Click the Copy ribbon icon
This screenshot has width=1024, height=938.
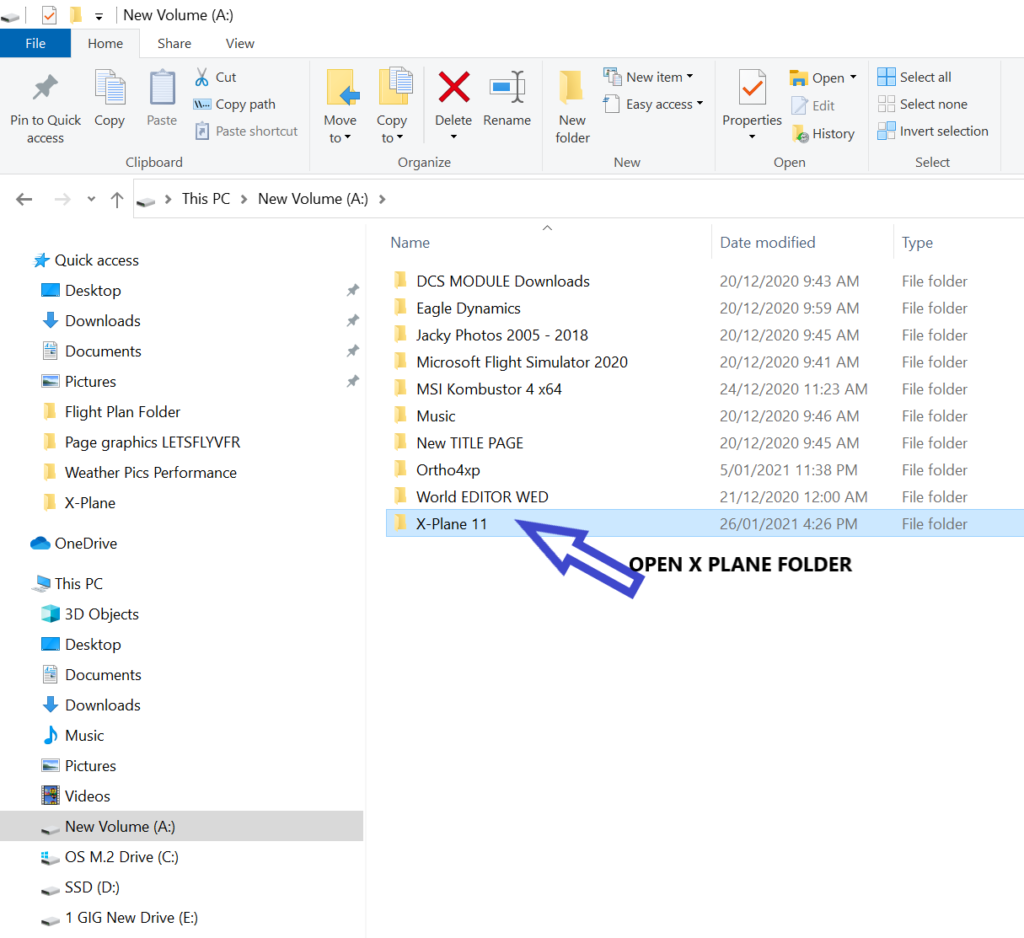pos(110,88)
